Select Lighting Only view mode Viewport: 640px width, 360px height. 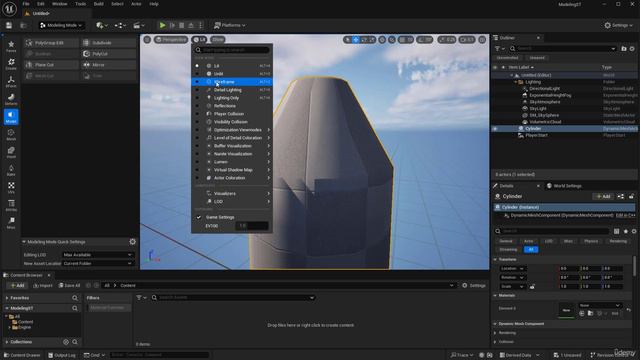coord(232,98)
